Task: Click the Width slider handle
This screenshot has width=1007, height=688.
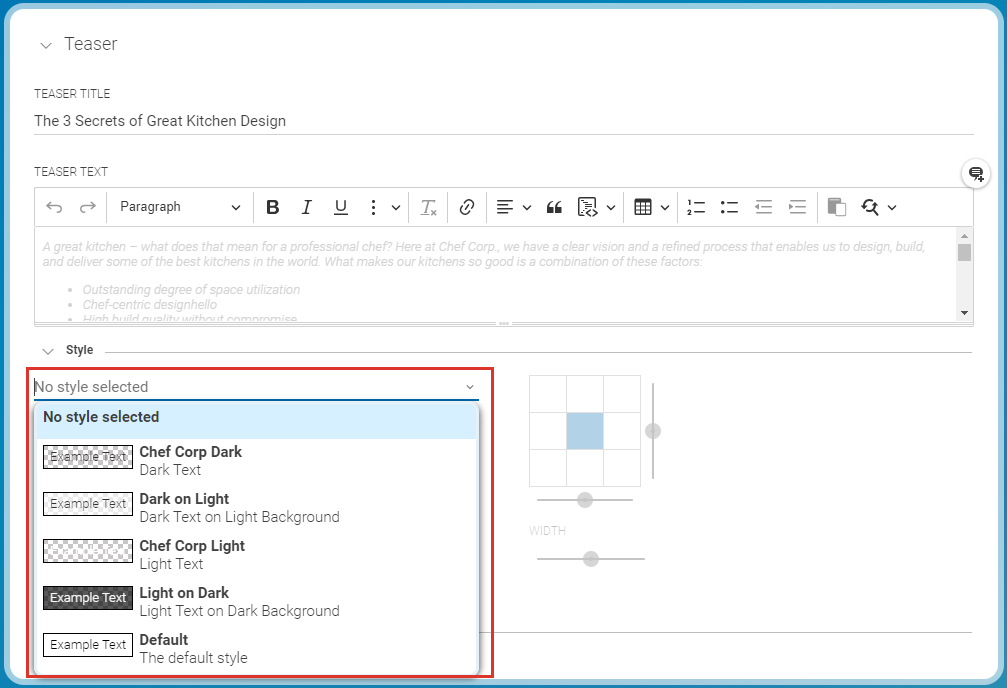Action: coord(591,558)
